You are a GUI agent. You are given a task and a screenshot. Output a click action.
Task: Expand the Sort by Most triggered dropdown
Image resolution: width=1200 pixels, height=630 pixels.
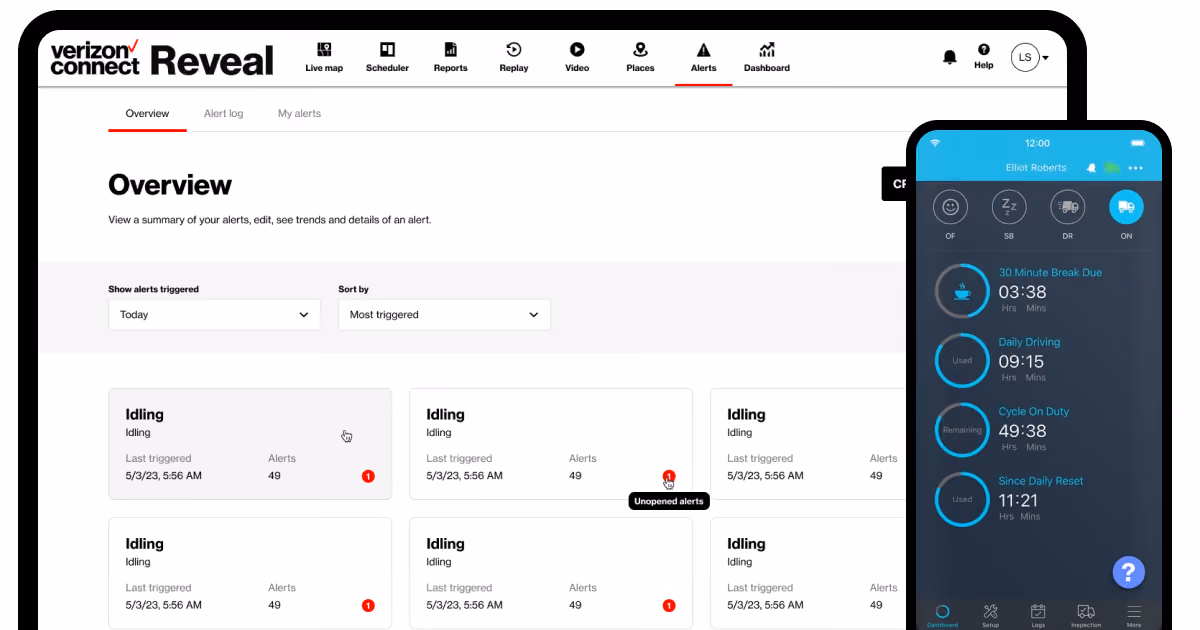click(x=444, y=314)
